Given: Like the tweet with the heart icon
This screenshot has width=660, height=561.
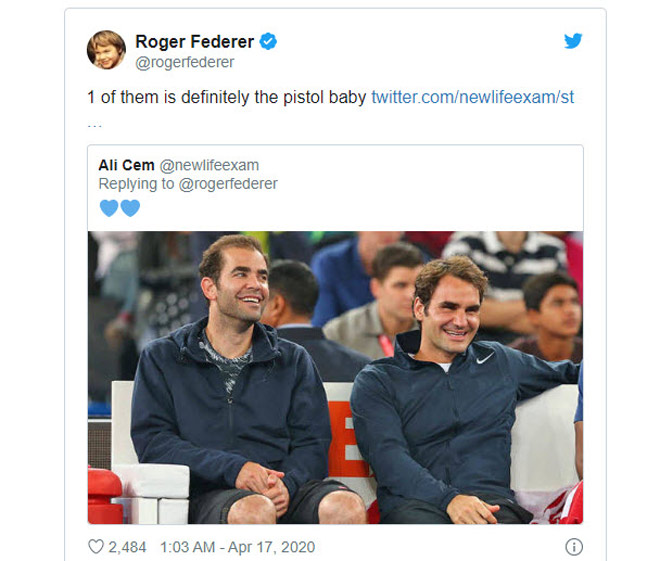Looking at the screenshot, I should click(96, 546).
